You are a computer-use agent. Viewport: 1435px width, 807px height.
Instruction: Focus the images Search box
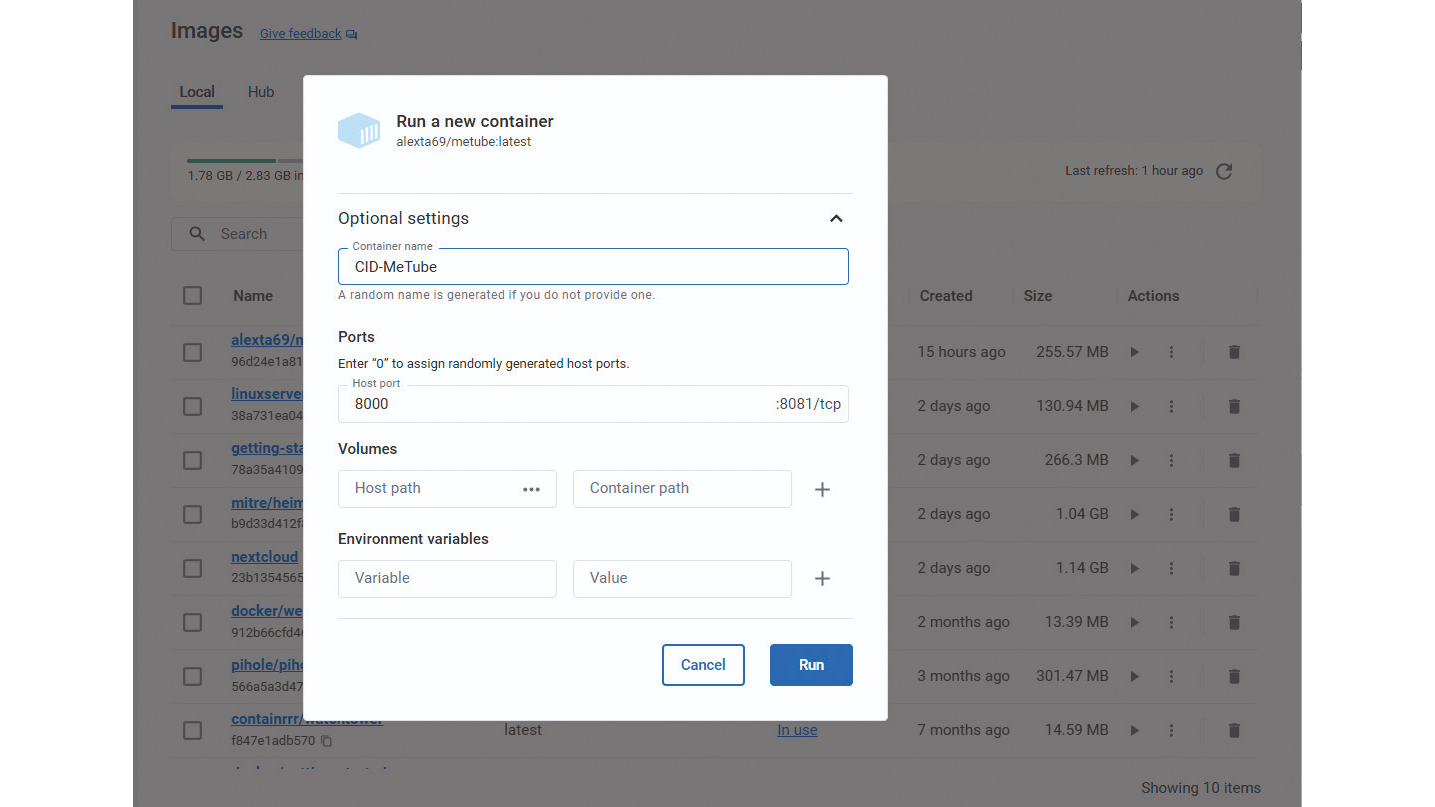(x=238, y=234)
